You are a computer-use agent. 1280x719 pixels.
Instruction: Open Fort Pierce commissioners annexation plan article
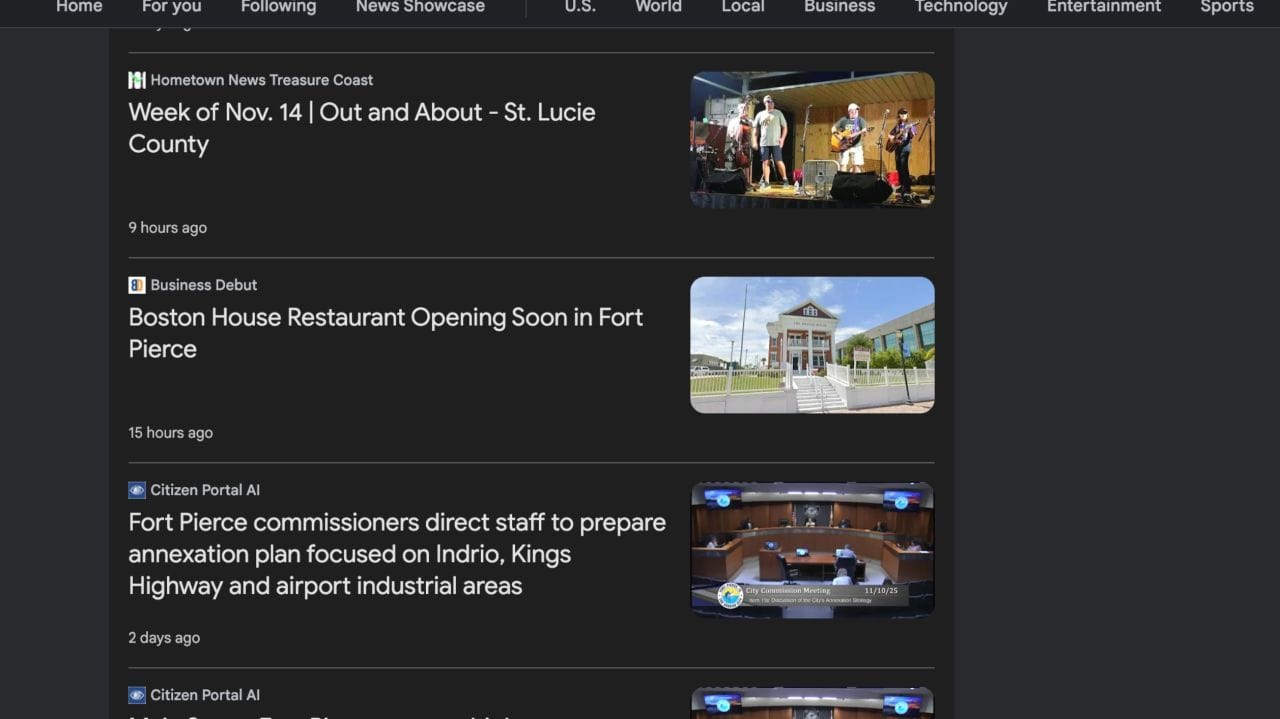click(x=397, y=554)
